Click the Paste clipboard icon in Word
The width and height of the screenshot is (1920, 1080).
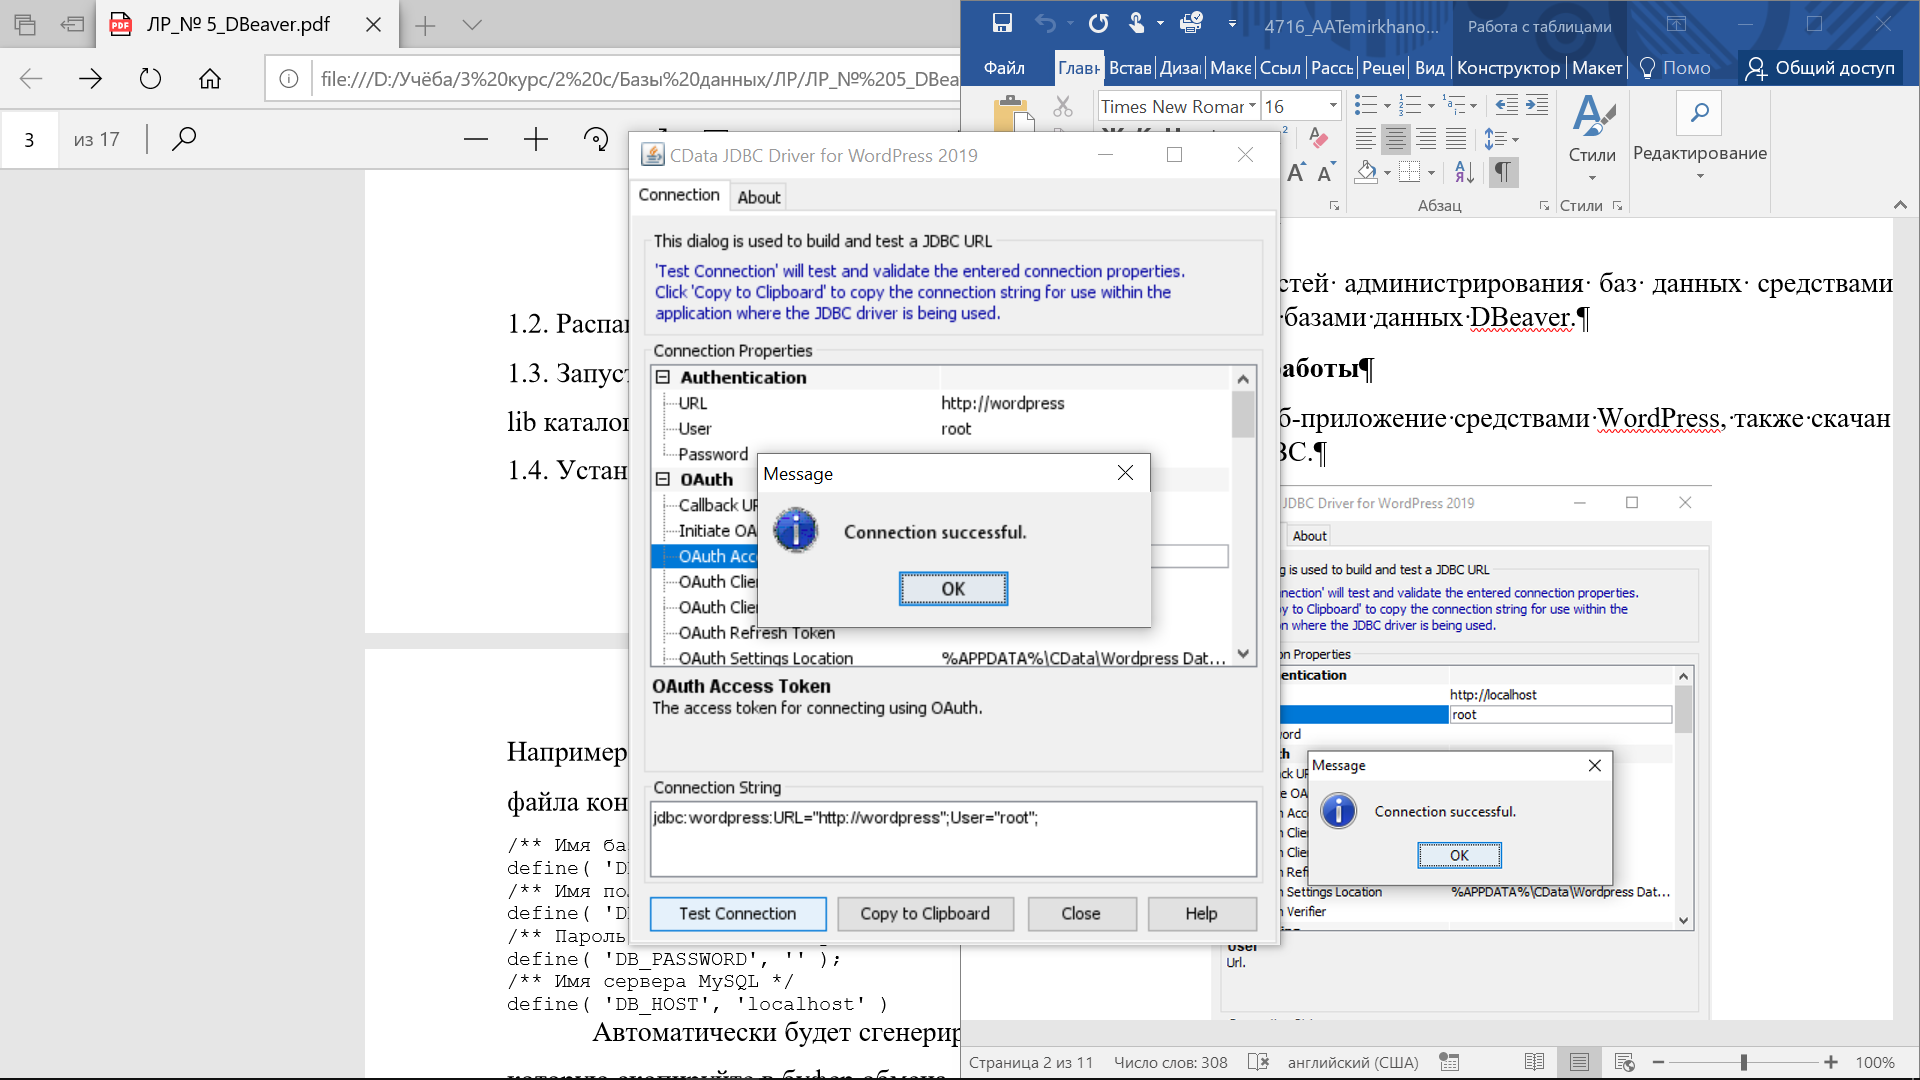[x=1013, y=113]
